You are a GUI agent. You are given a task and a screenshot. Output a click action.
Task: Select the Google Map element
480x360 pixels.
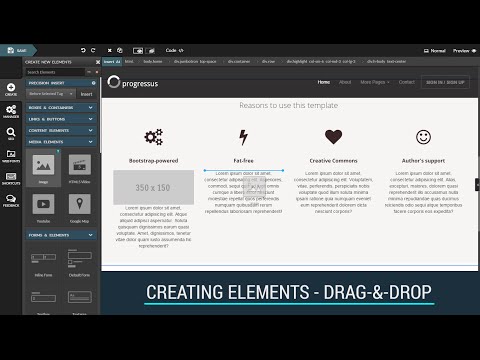80,208
